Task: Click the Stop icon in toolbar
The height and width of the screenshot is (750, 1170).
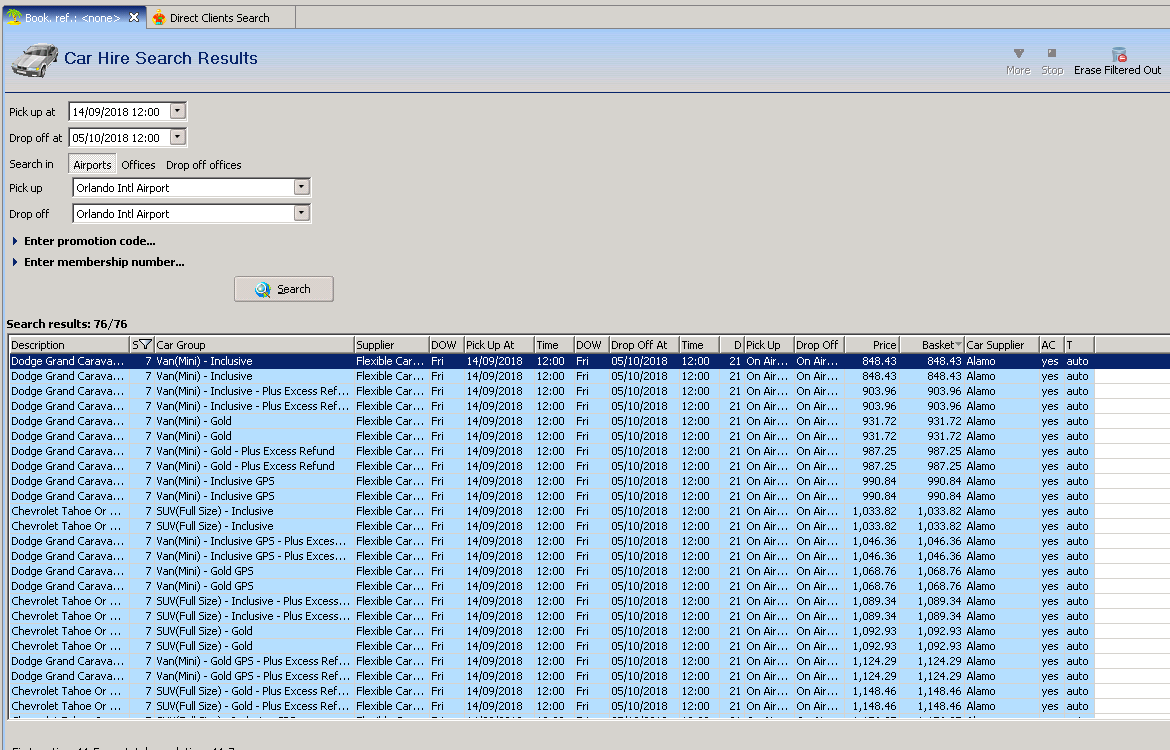Action: point(1052,54)
